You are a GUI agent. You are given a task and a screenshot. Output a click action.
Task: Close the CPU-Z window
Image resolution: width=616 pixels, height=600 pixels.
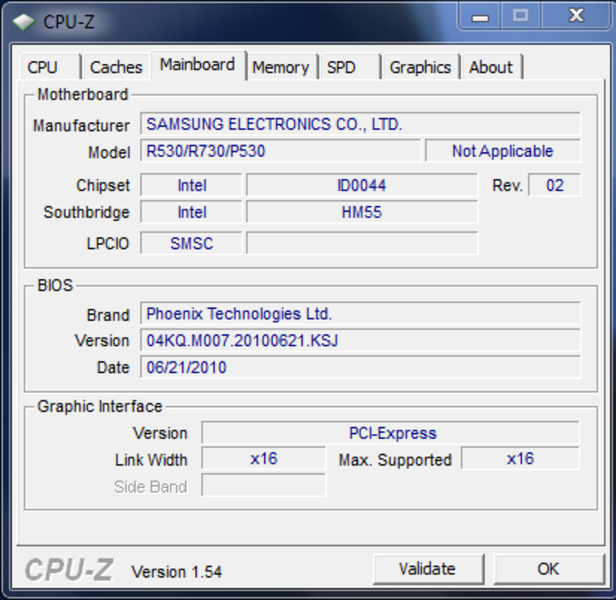576,16
